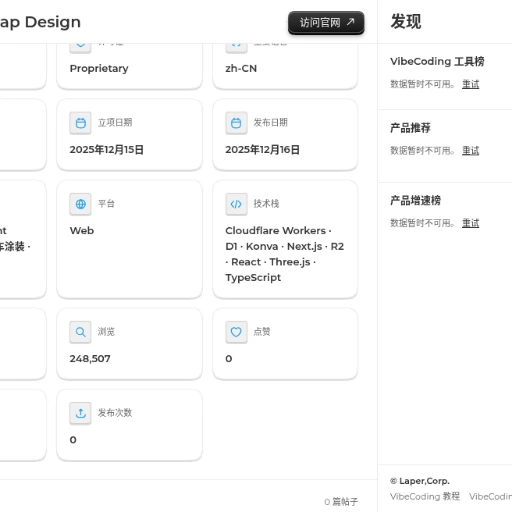512x512 pixels.
Task: Click the calendar icon beside 立项日期
Action: [x=80, y=123]
